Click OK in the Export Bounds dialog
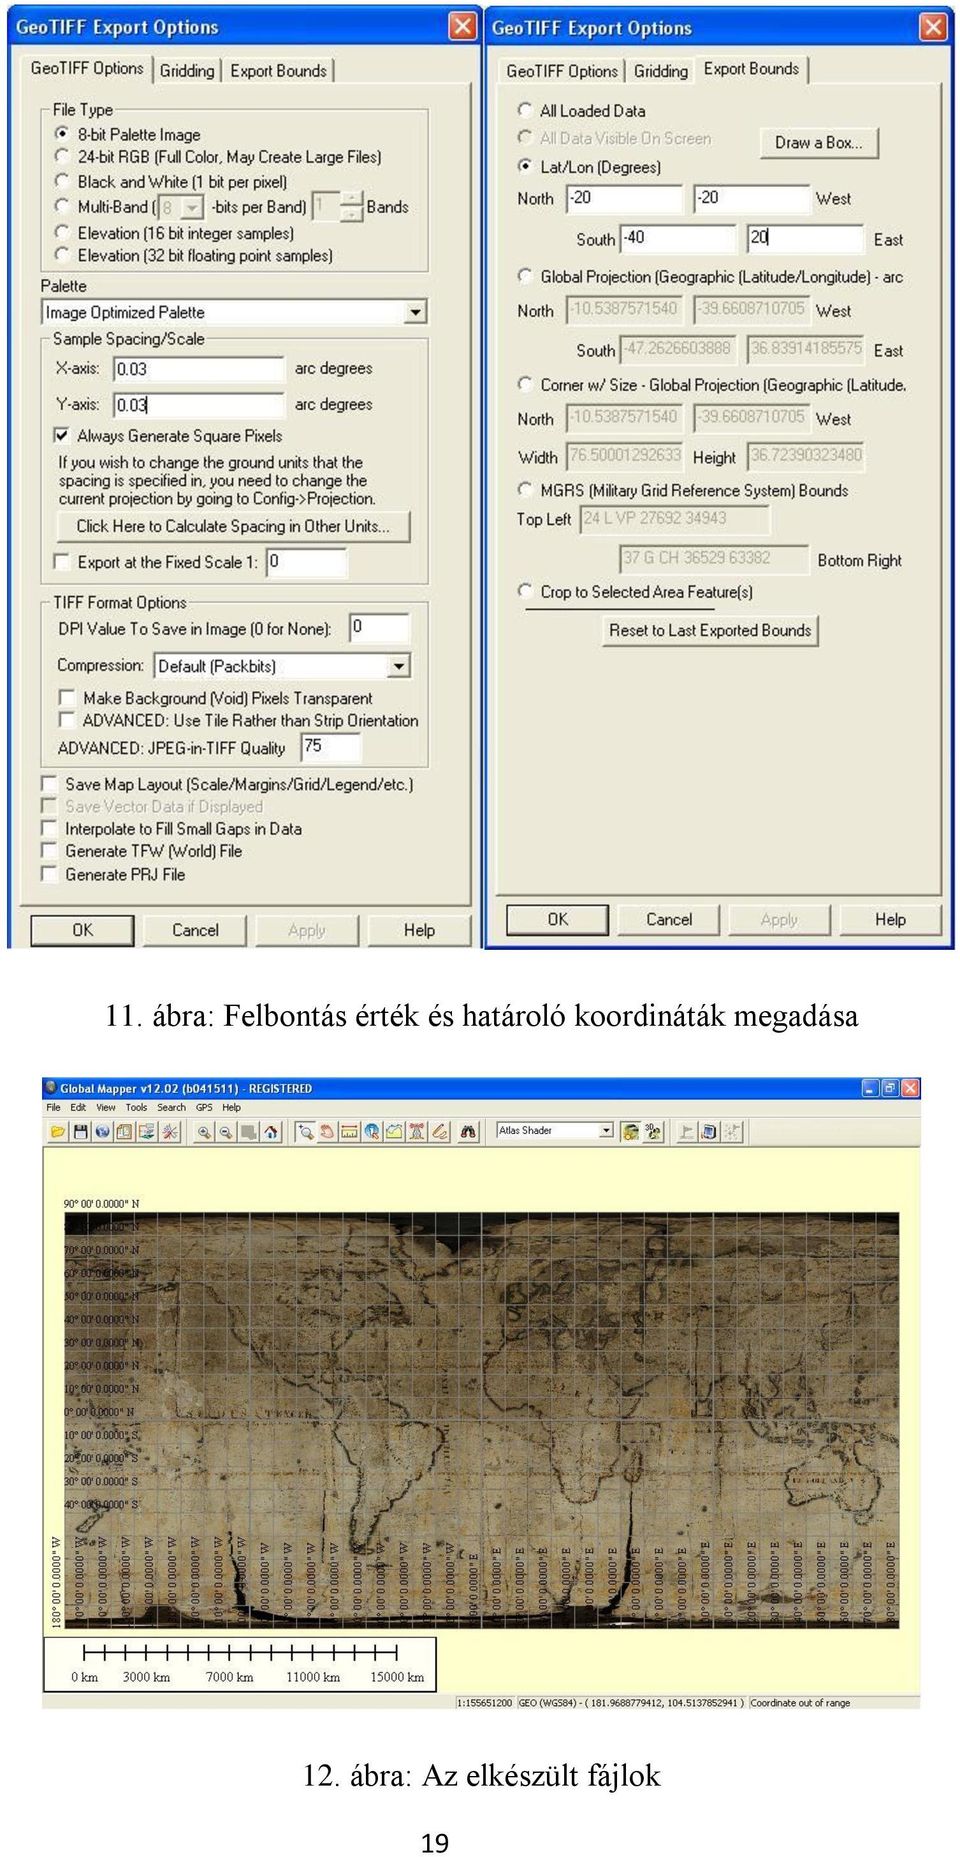The width and height of the screenshot is (960, 1857). click(557, 919)
